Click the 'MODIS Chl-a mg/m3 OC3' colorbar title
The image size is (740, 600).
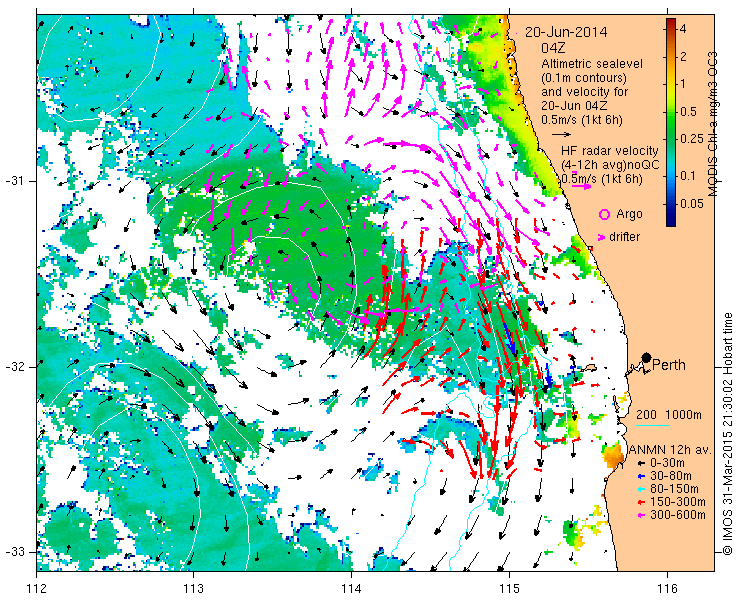pos(712,124)
